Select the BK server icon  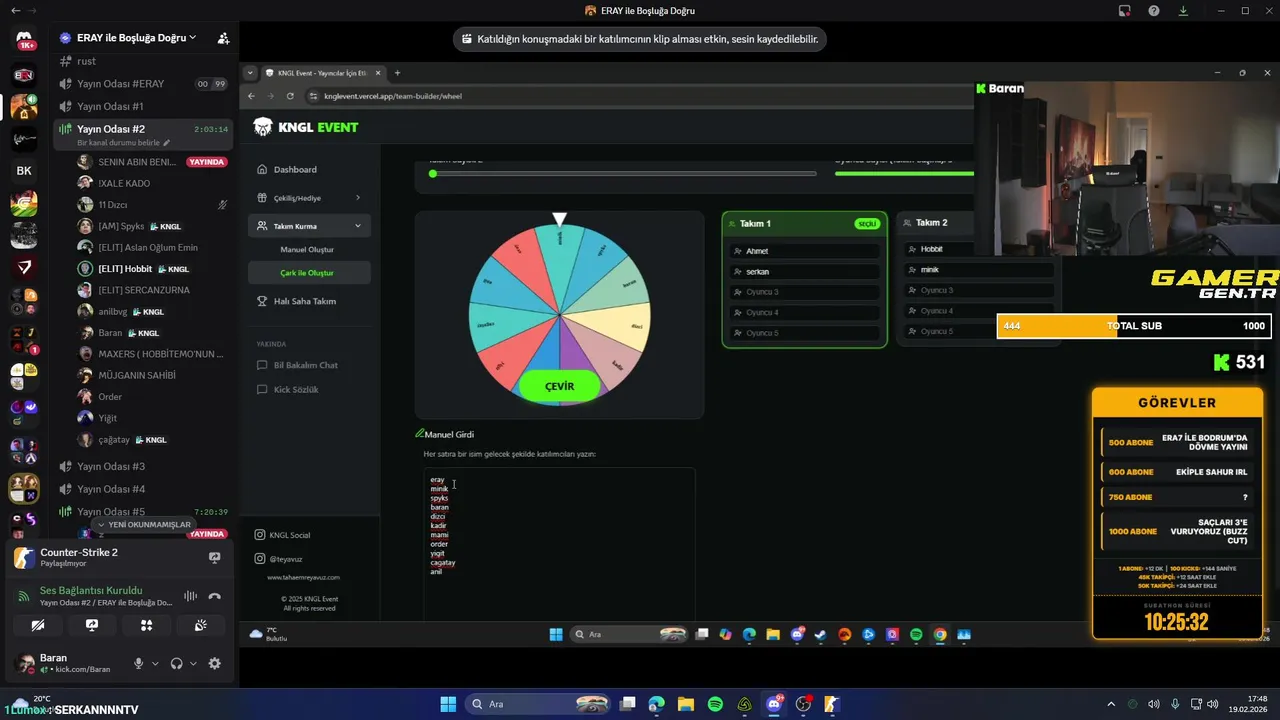[x=24, y=171]
